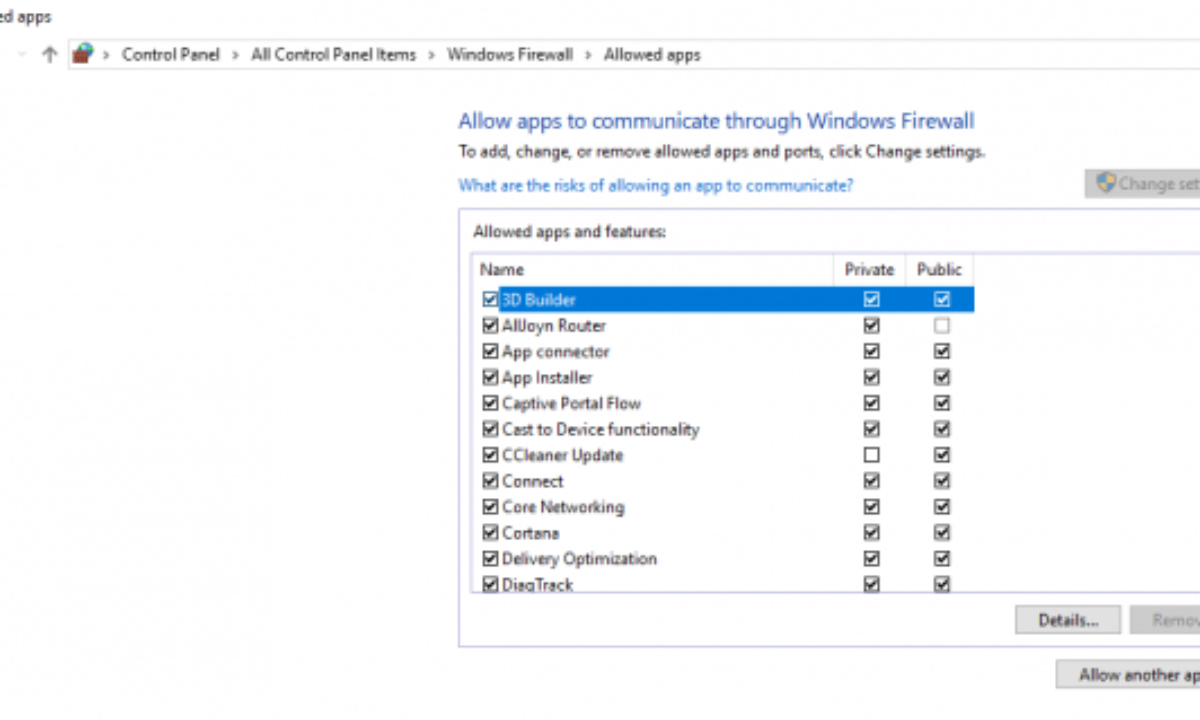Uncheck Public for Captive Portal Flow
This screenshot has height=720, width=1200.
pos(941,403)
